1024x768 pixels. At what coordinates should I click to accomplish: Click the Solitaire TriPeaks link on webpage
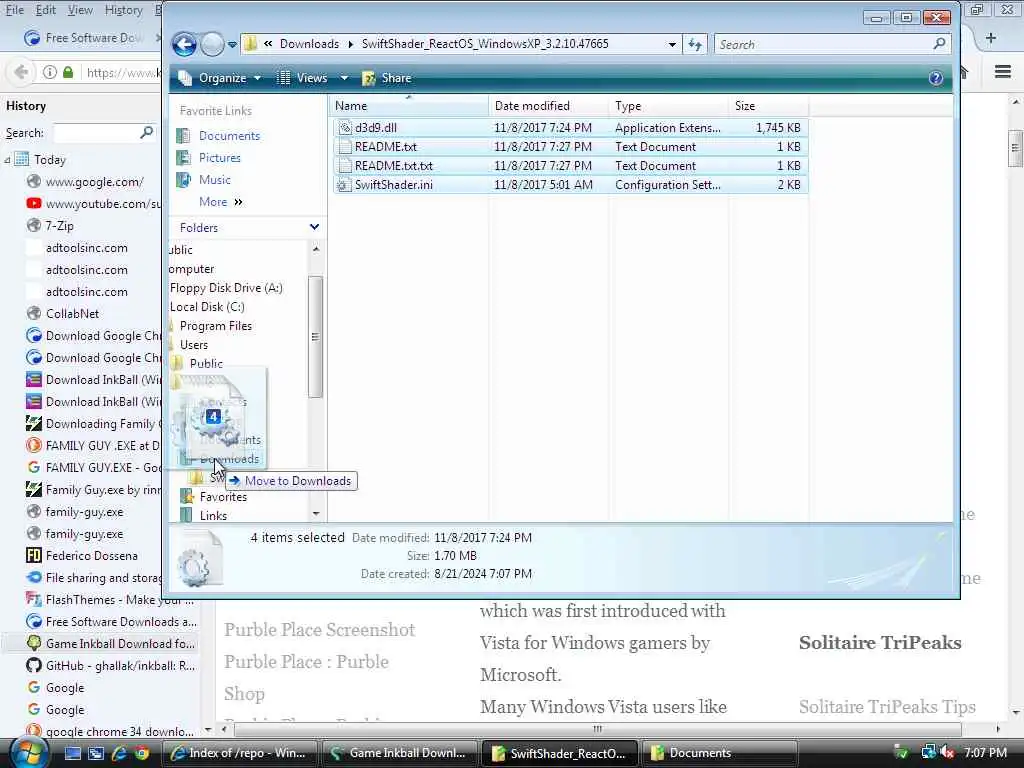coord(880,643)
